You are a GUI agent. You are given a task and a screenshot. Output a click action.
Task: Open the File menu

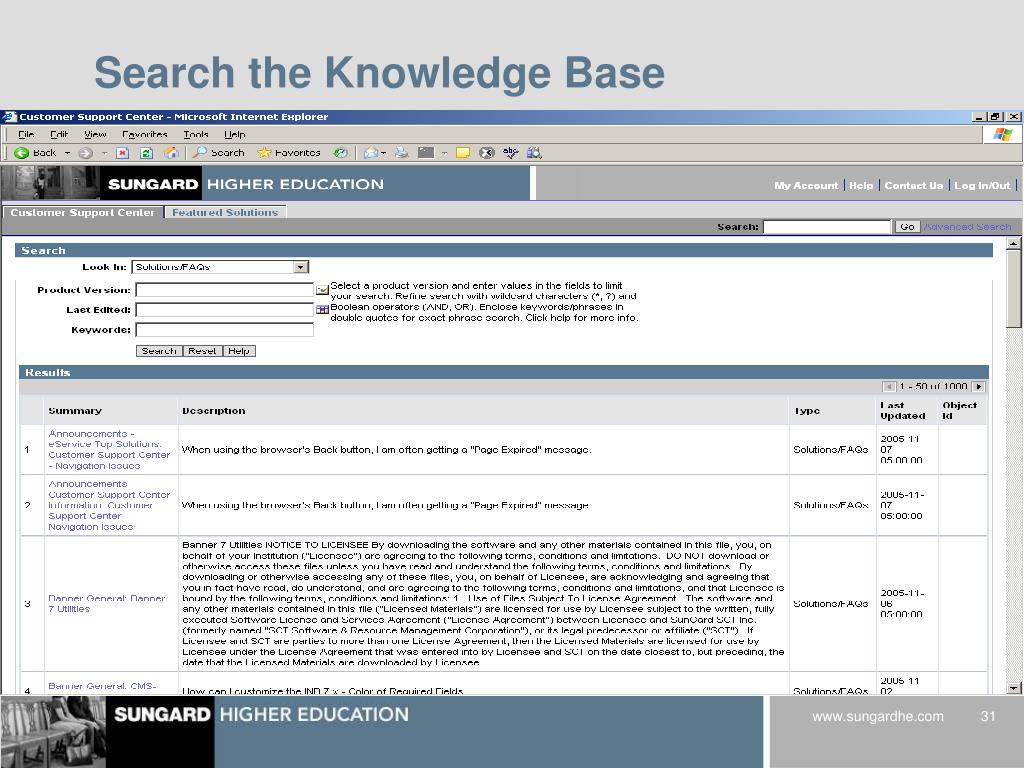[26, 135]
